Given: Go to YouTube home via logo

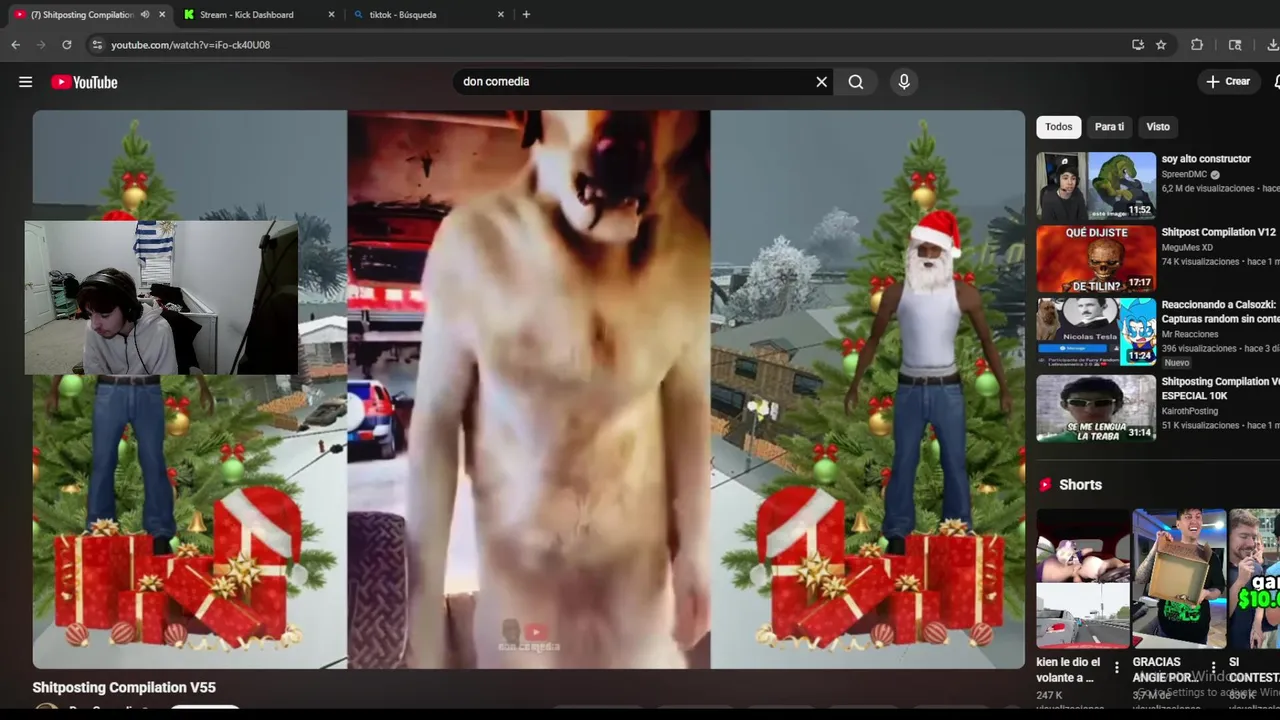Looking at the screenshot, I should pyautogui.click(x=85, y=82).
